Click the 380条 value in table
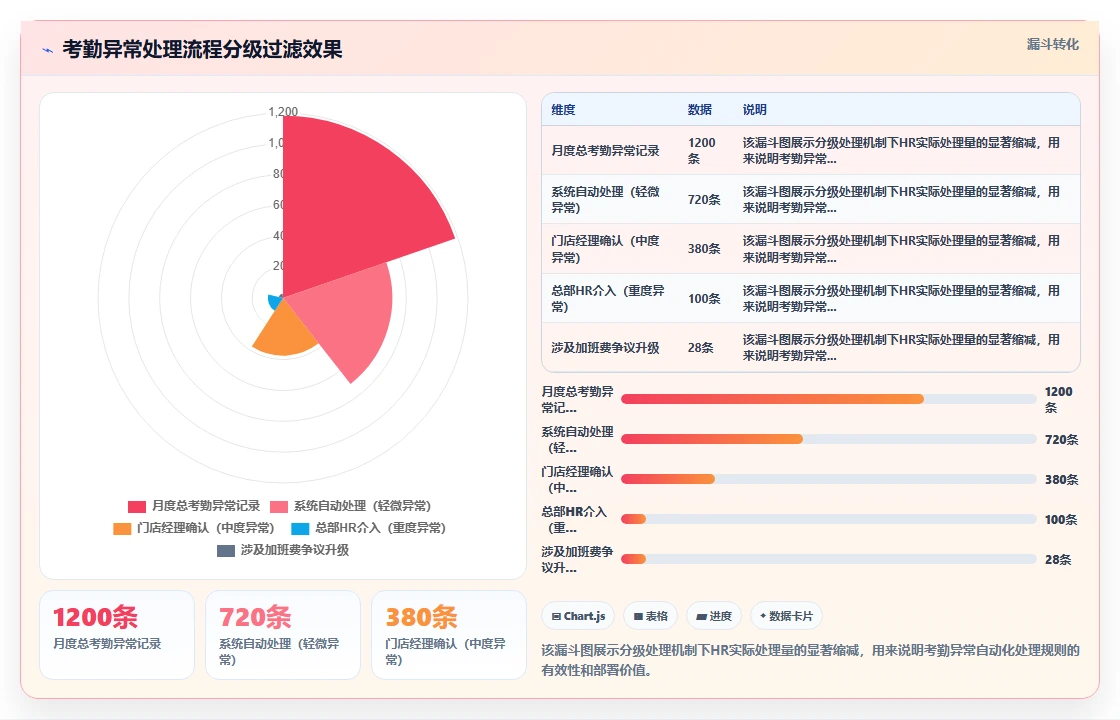Image resolution: width=1120 pixels, height=720 pixels. [704, 249]
